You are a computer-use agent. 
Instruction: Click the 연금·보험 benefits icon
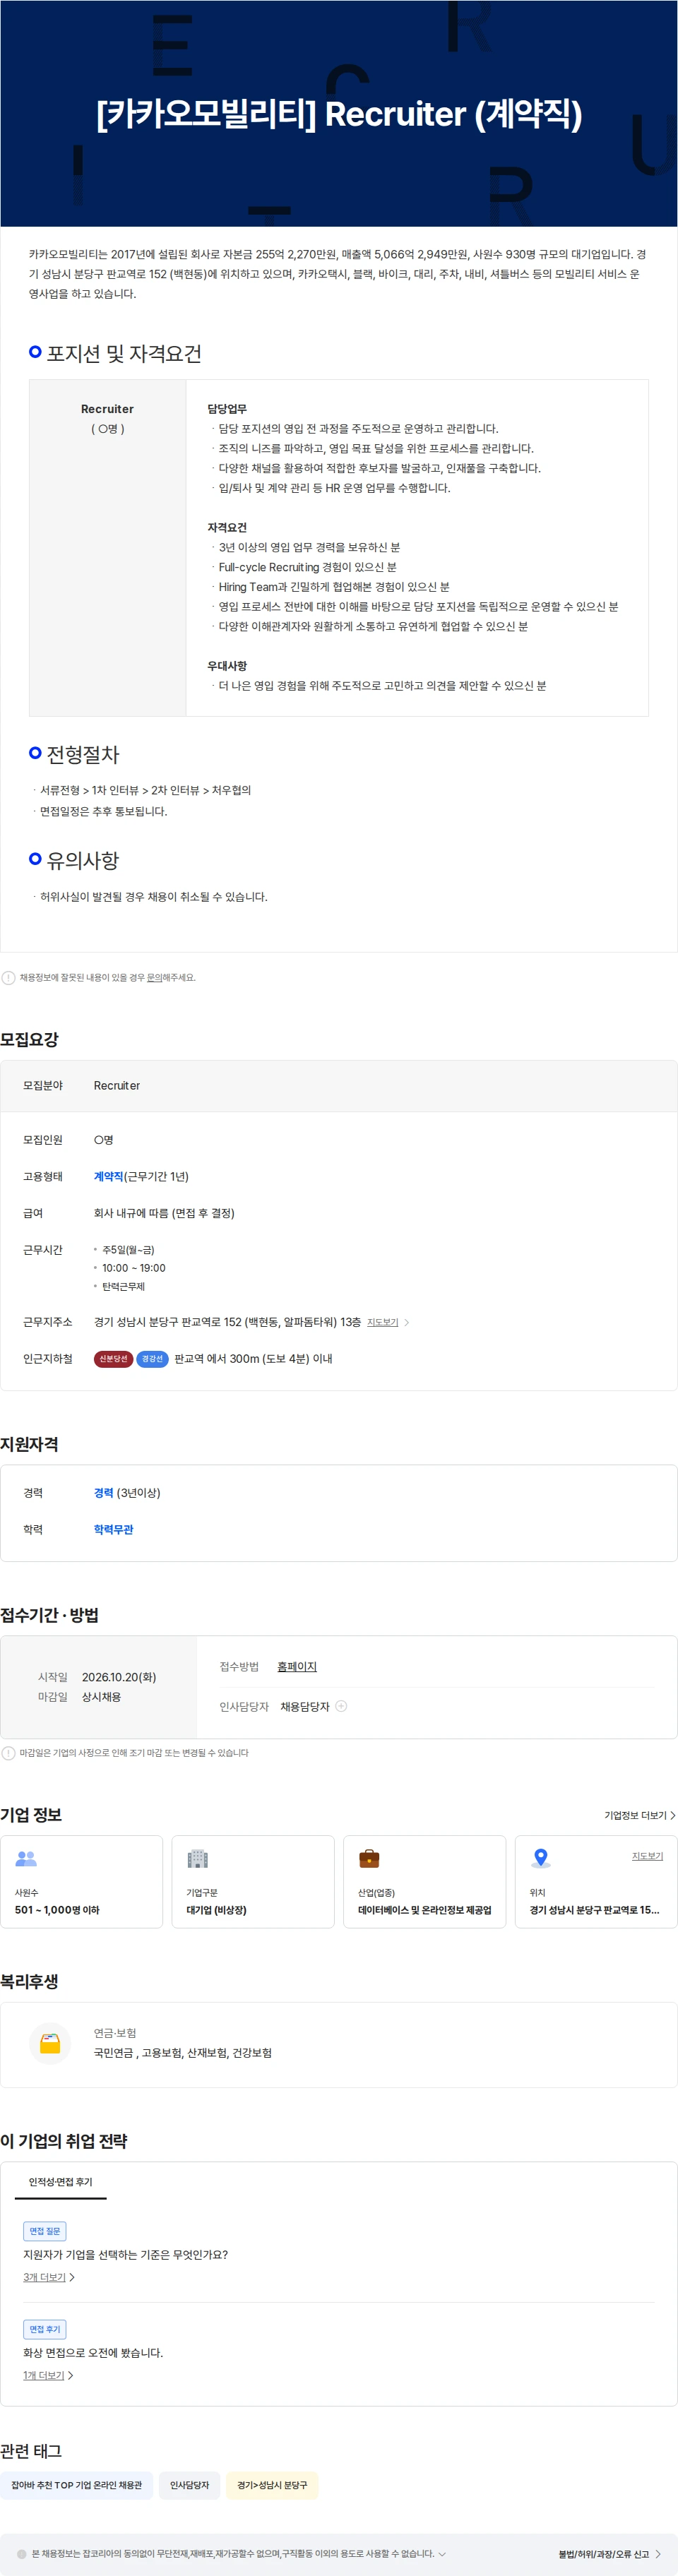click(50, 2043)
